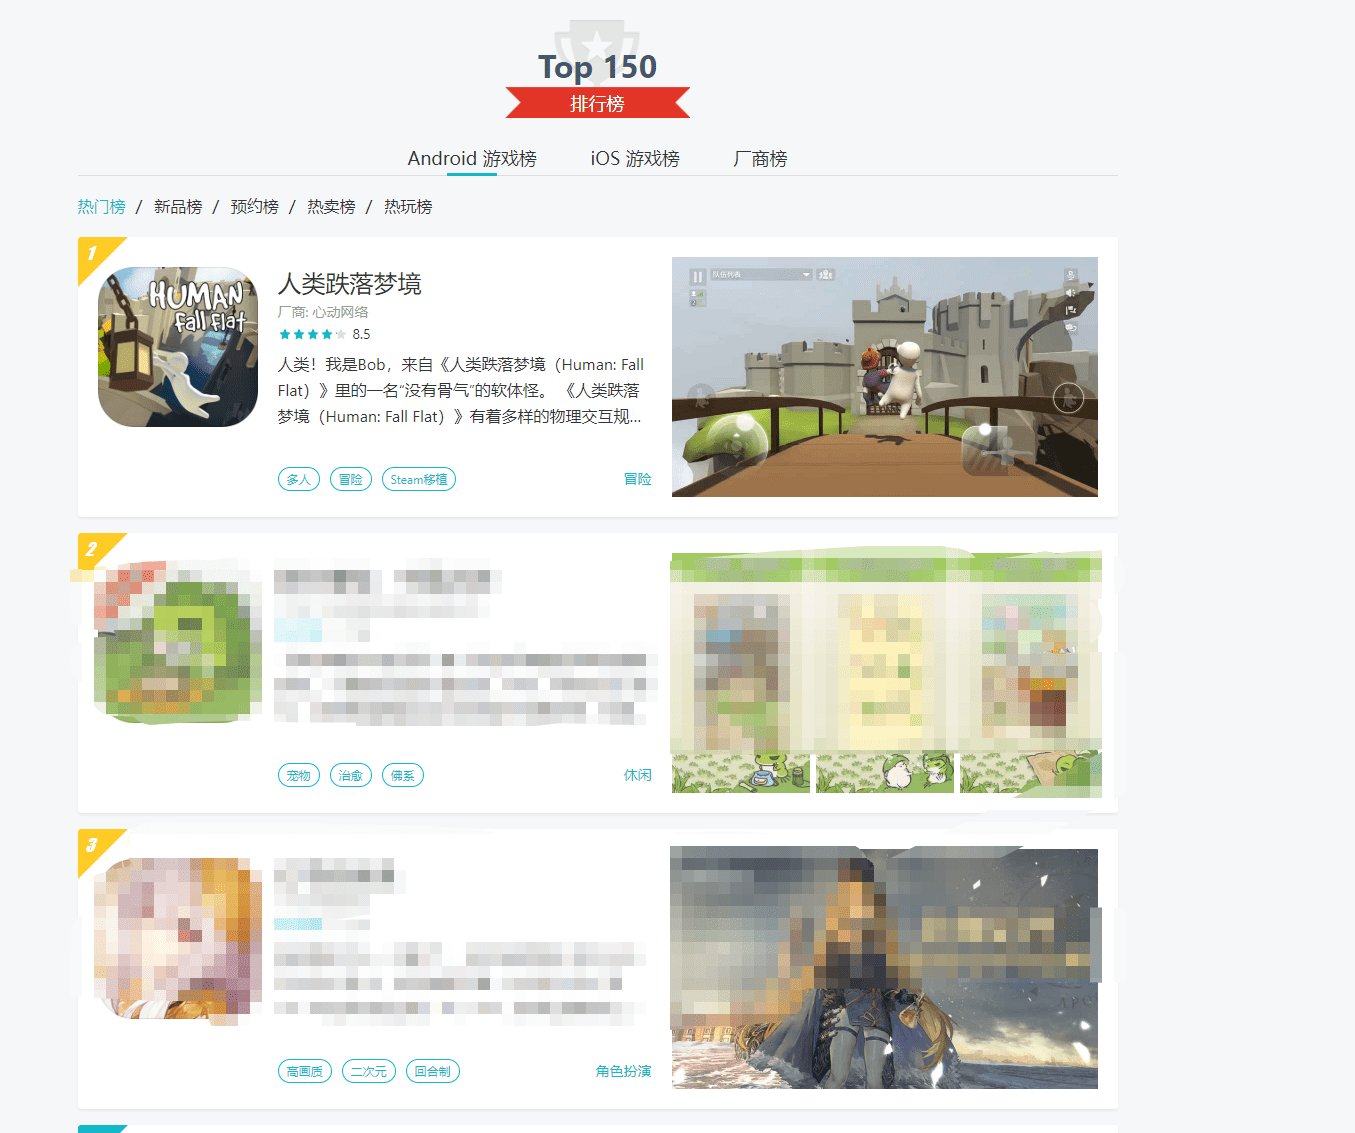The image size is (1355, 1133).
Task: Open the anime girl game icon ranked third
Action: click(x=178, y=939)
